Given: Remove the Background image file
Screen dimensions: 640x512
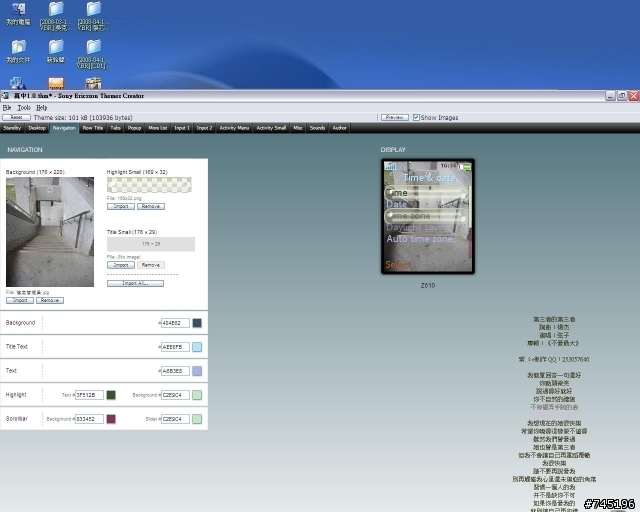Looking at the screenshot, I should pos(50,300).
